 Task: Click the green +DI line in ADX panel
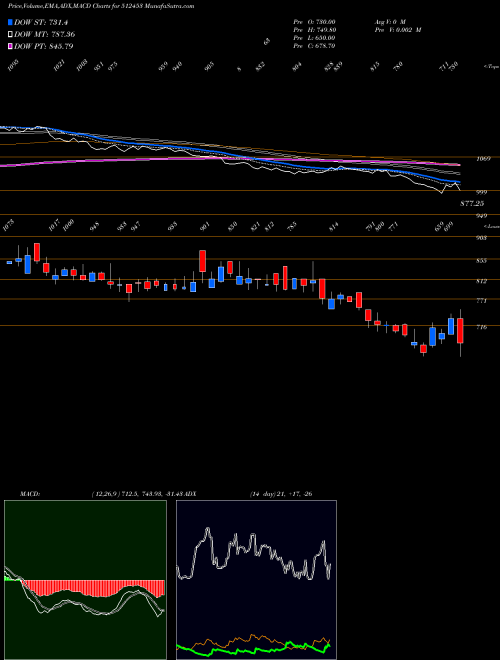tap(253, 650)
